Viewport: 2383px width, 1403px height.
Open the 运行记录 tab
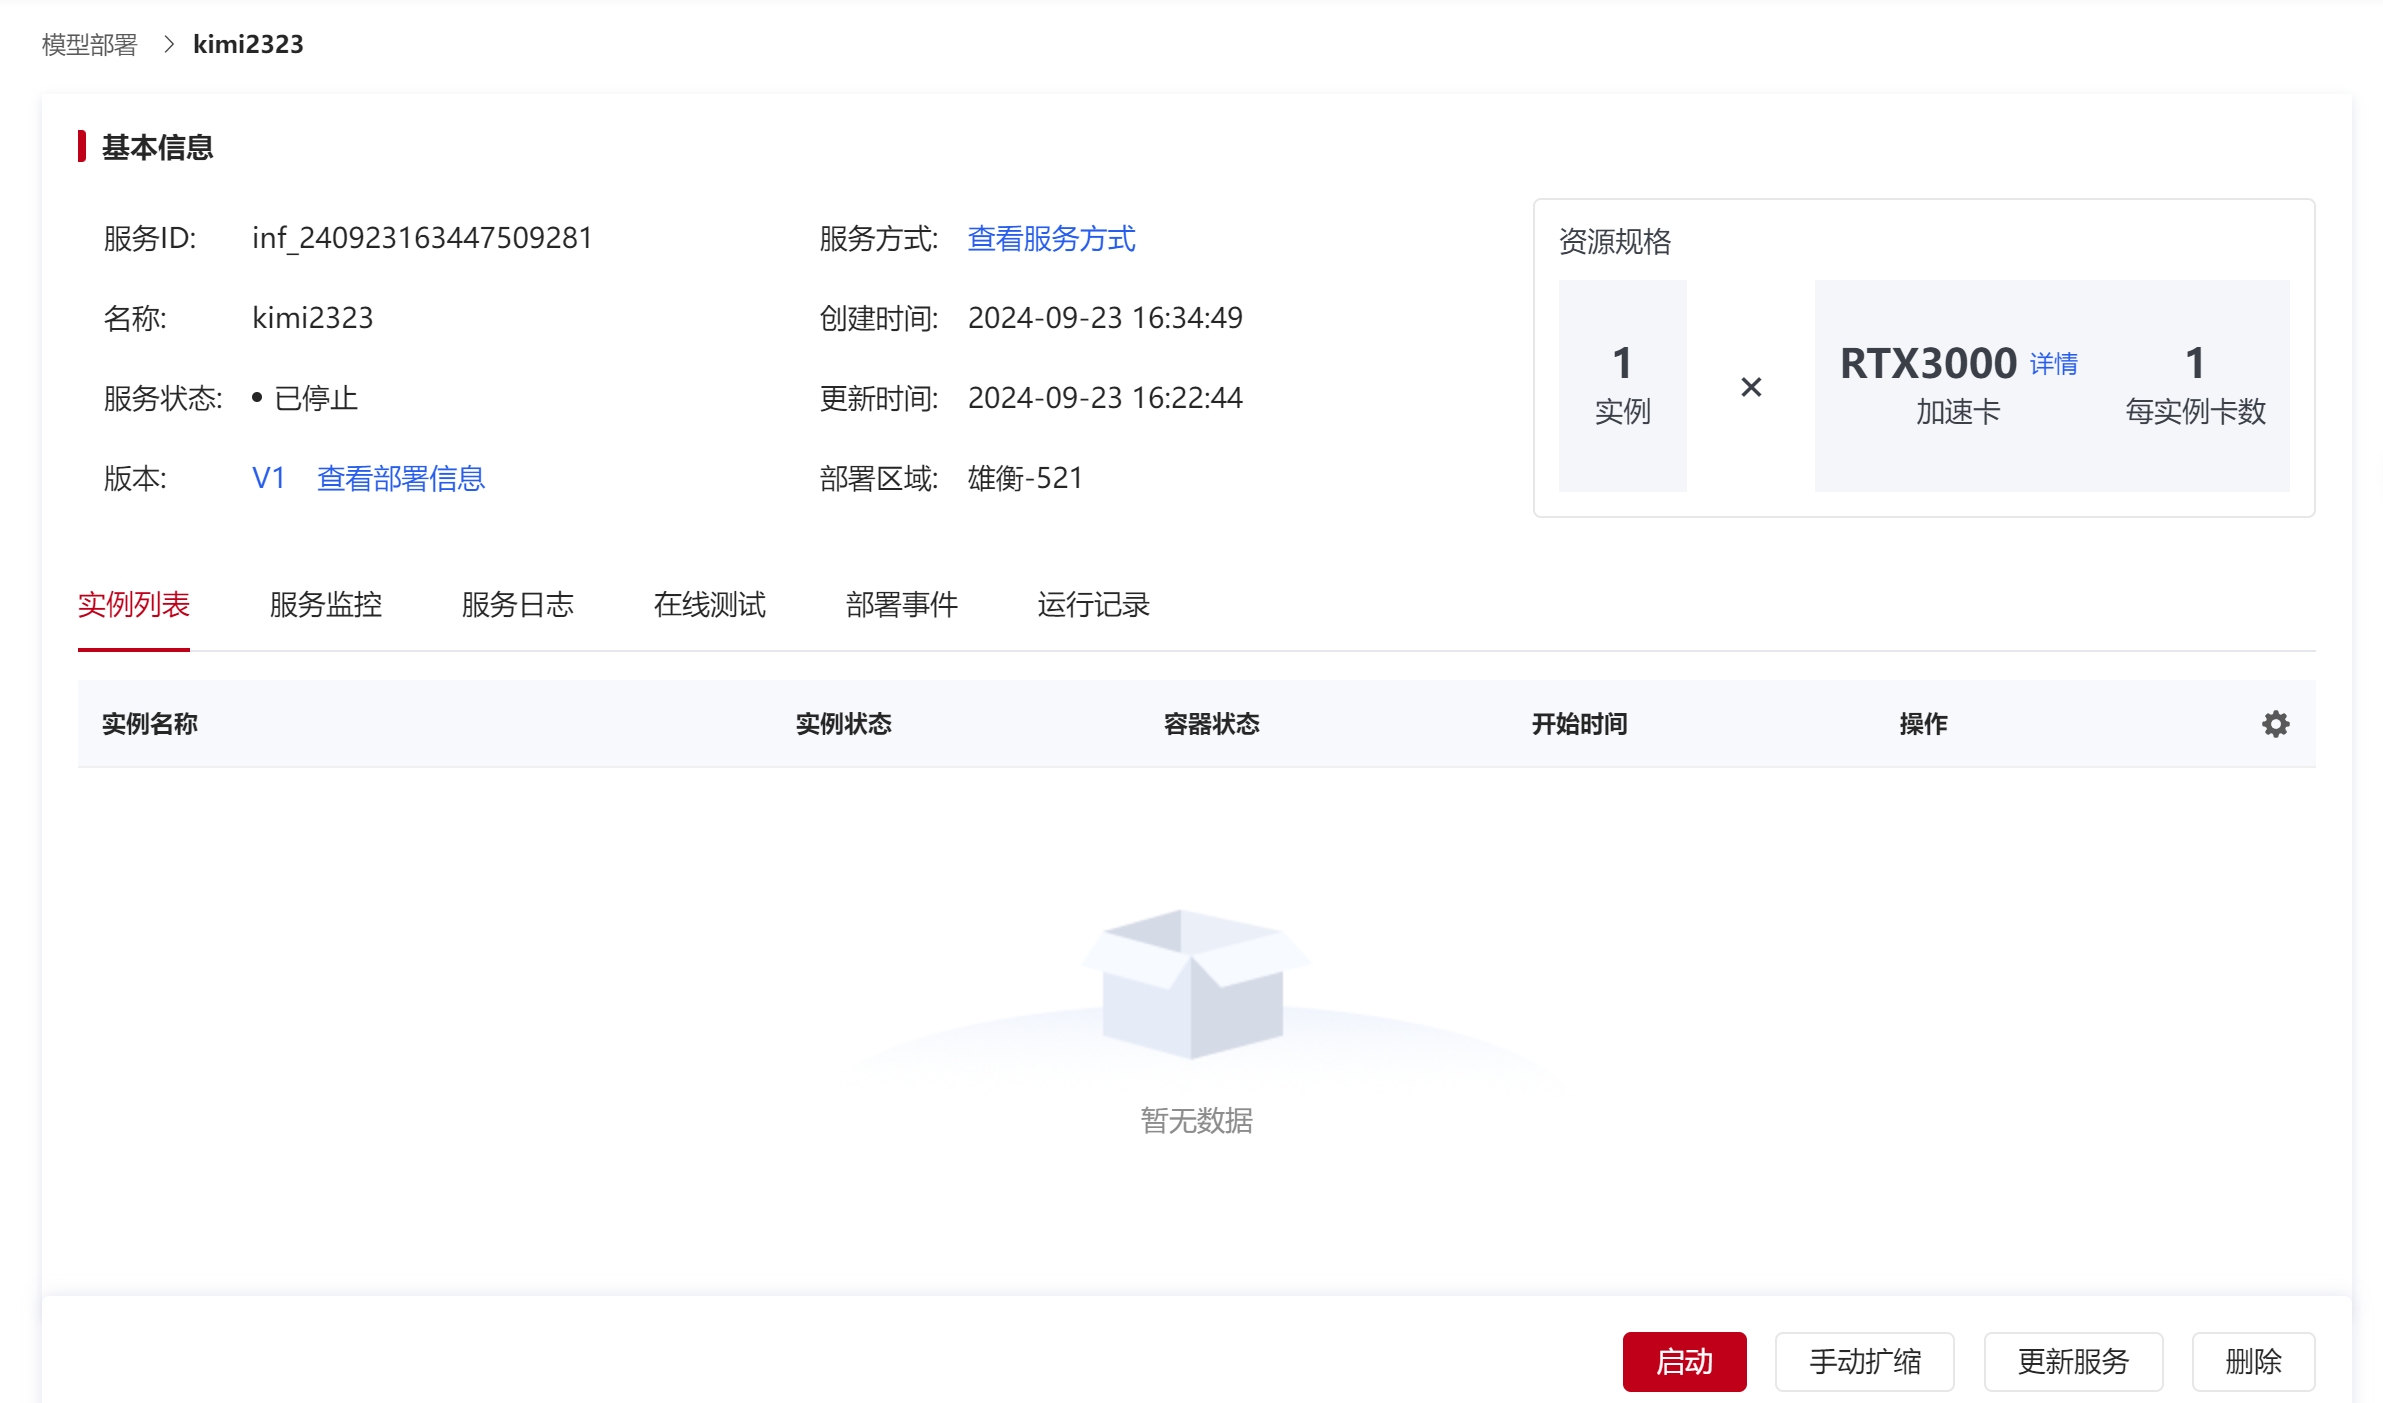1093,604
